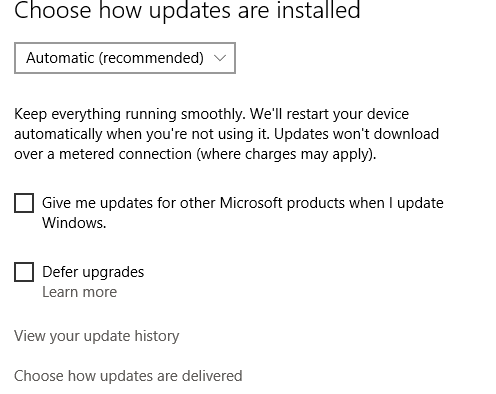Click the 'Give me updates for other Microsoft products' label
This screenshot has width=496, height=394.
coord(243,213)
